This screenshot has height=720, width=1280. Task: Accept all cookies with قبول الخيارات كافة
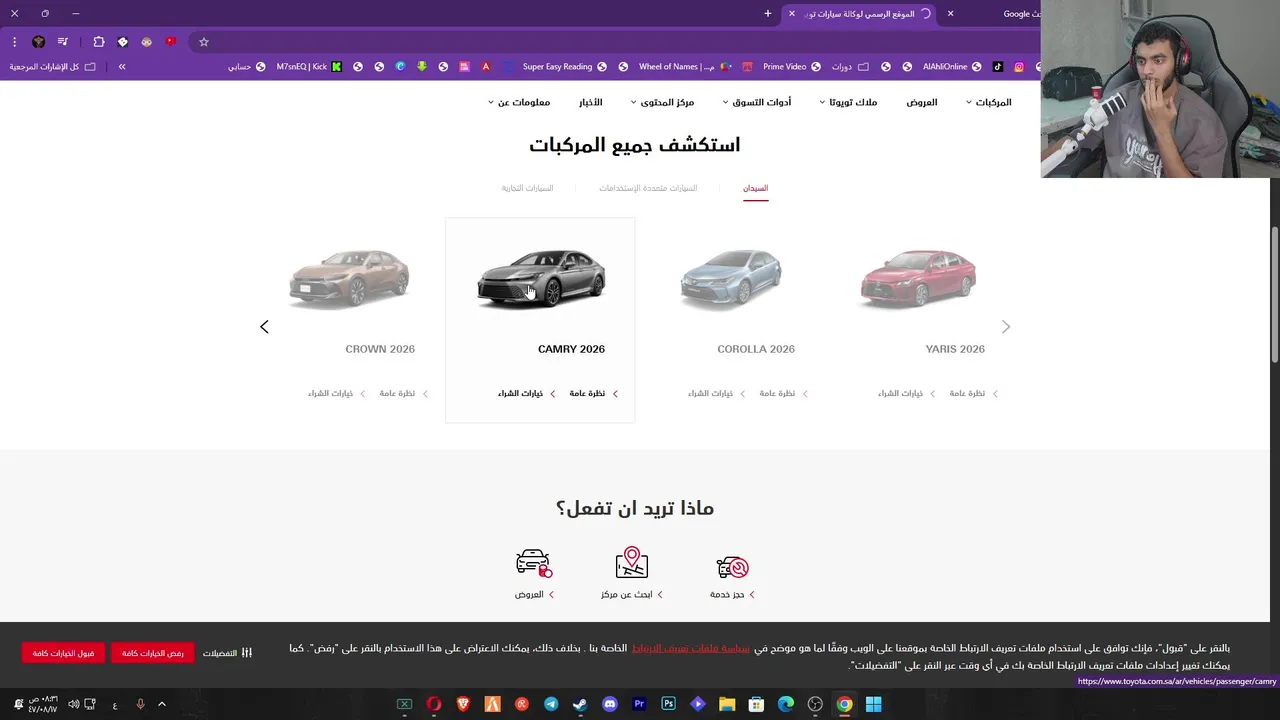pyautogui.click(x=63, y=653)
